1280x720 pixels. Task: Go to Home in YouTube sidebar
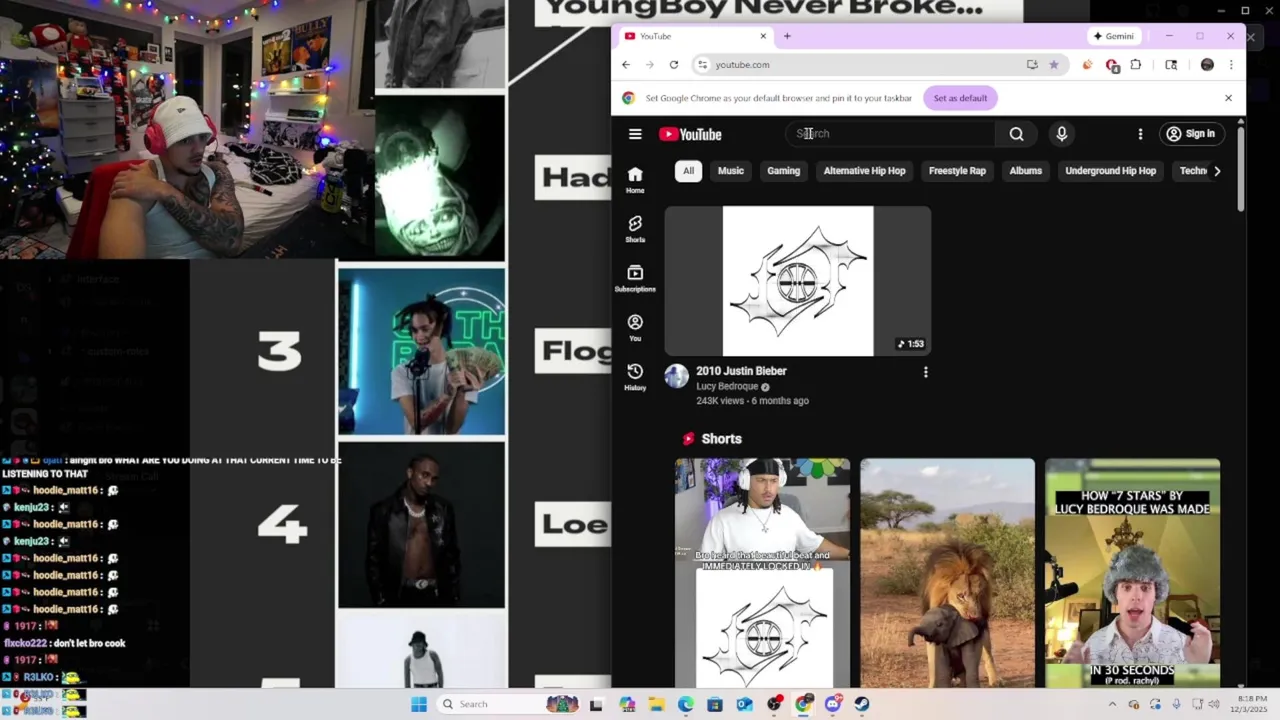click(x=635, y=180)
